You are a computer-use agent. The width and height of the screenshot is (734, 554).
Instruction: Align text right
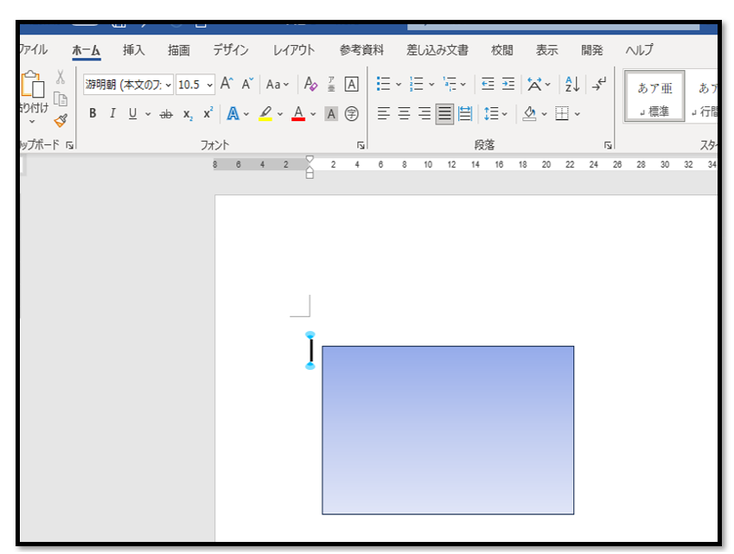point(424,113)
